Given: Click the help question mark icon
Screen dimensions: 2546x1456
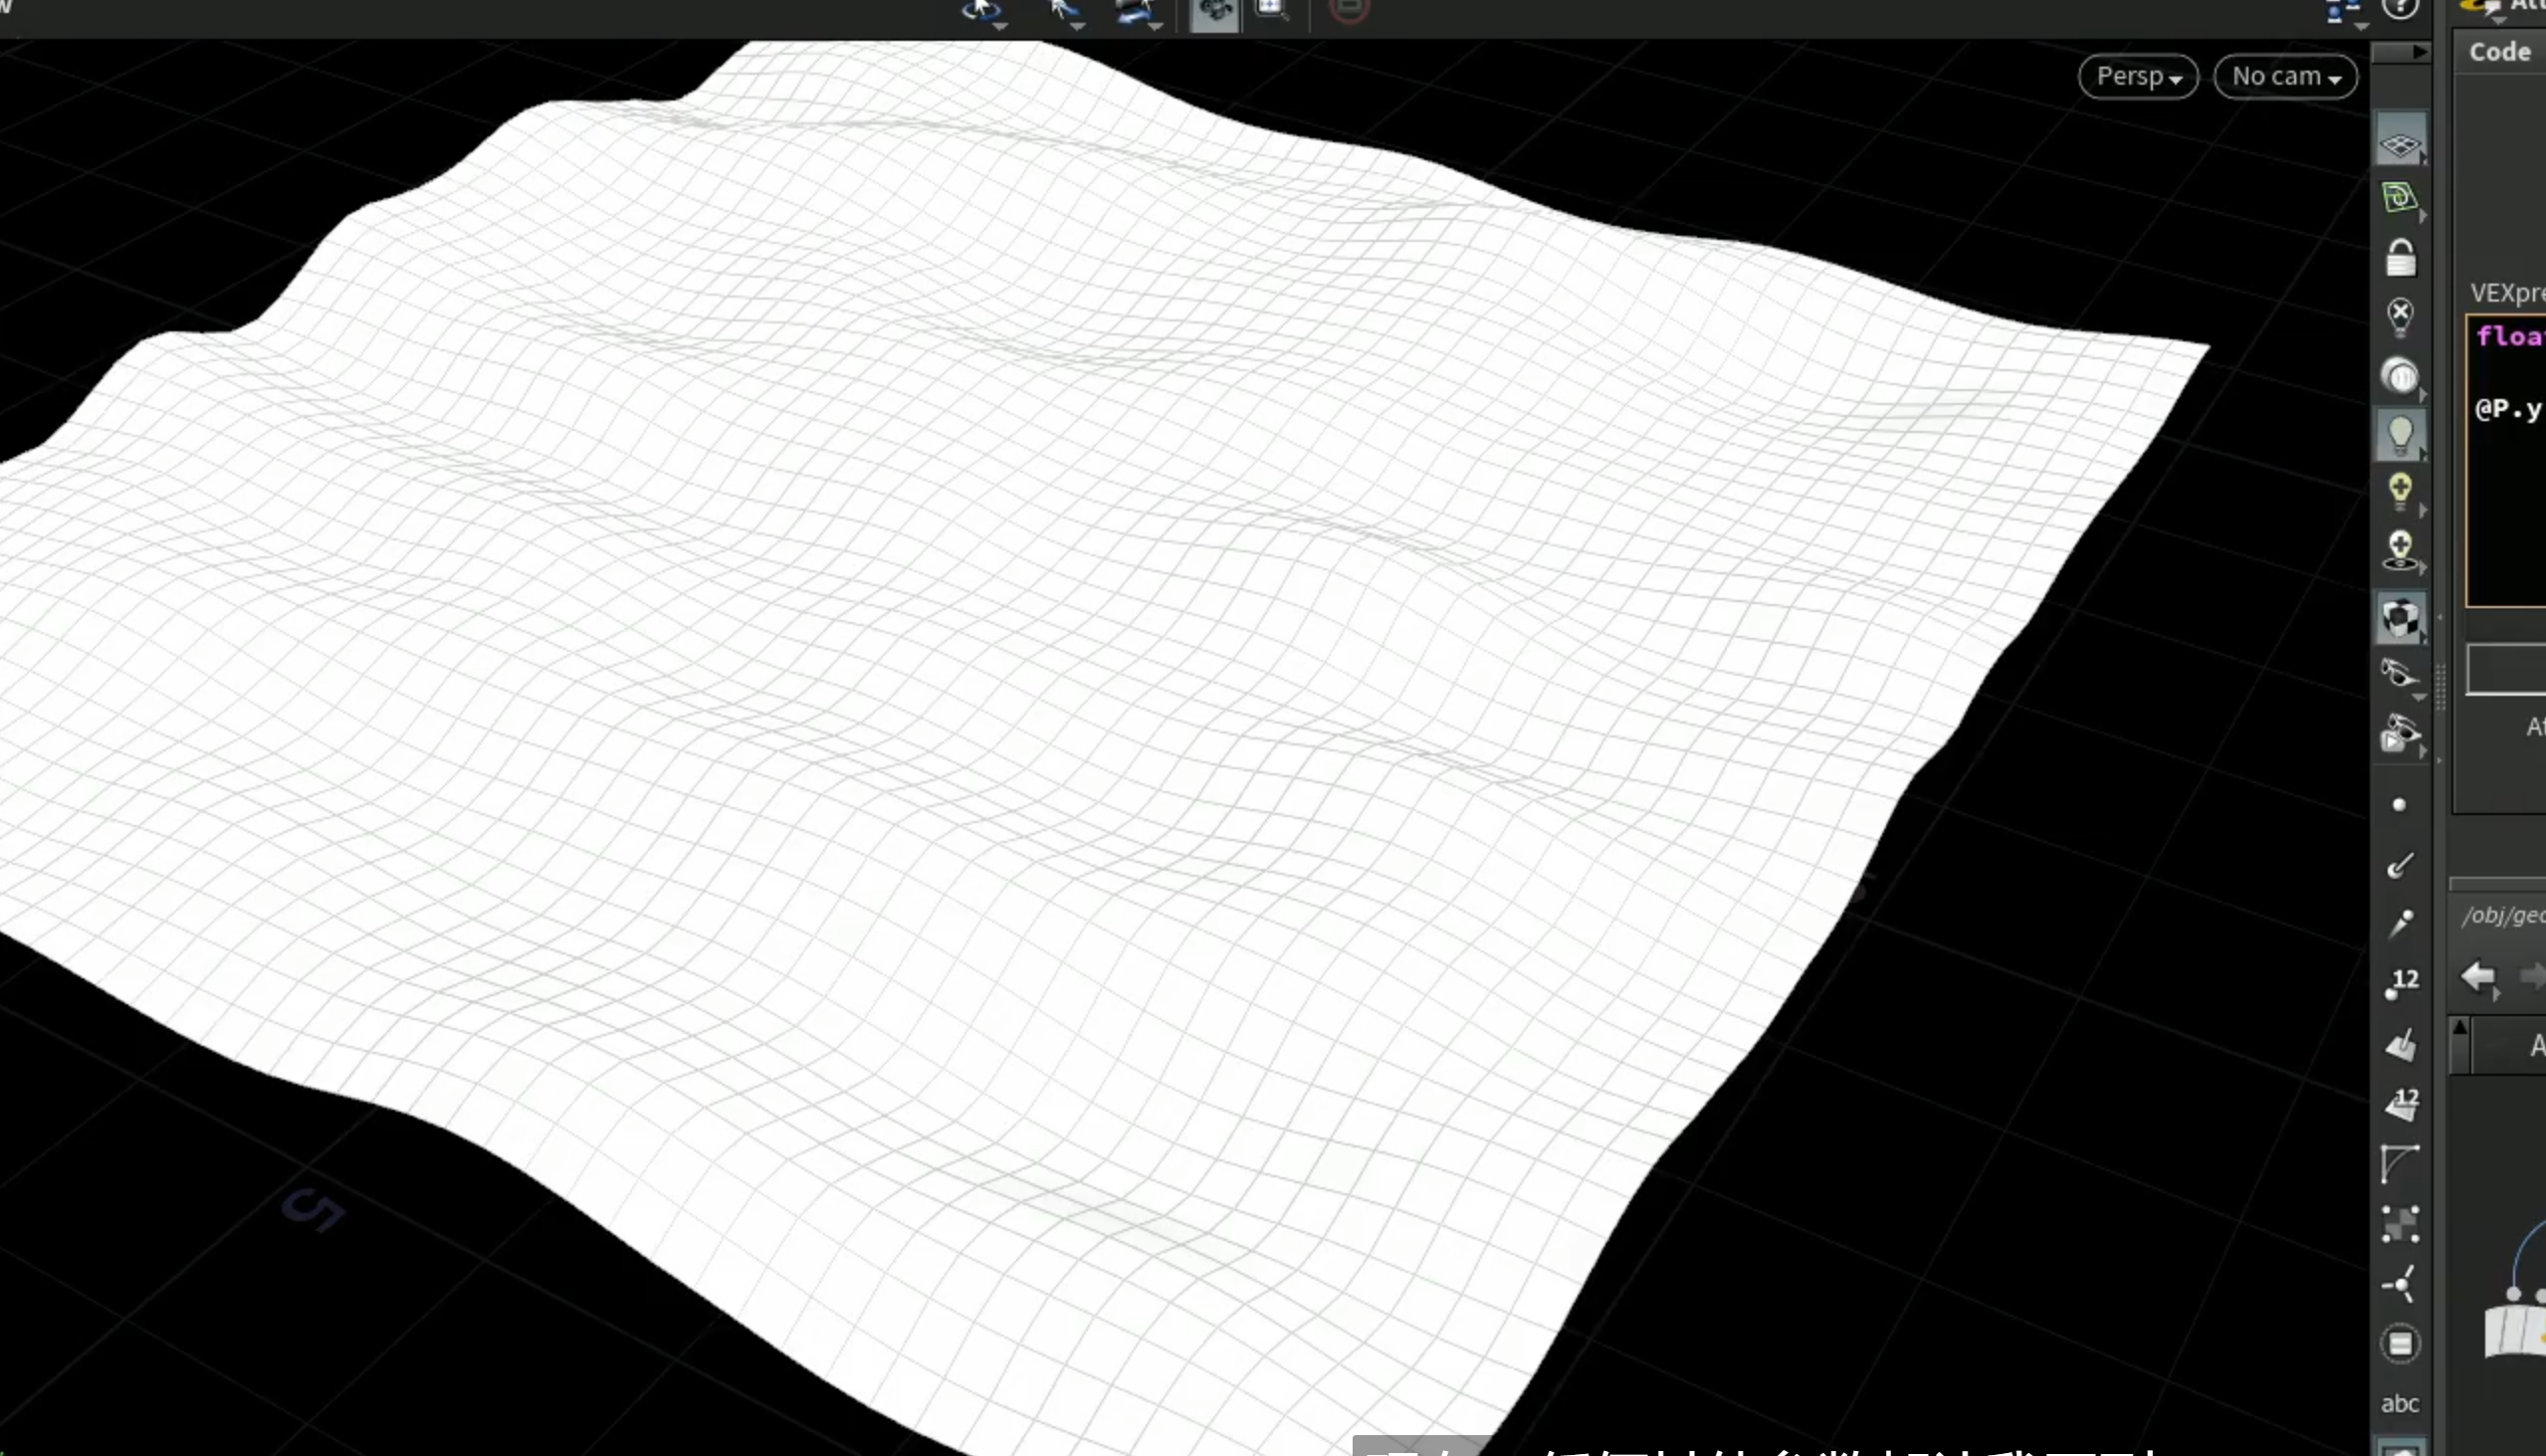Looking at the screenshot, I should pos(2400,9).
